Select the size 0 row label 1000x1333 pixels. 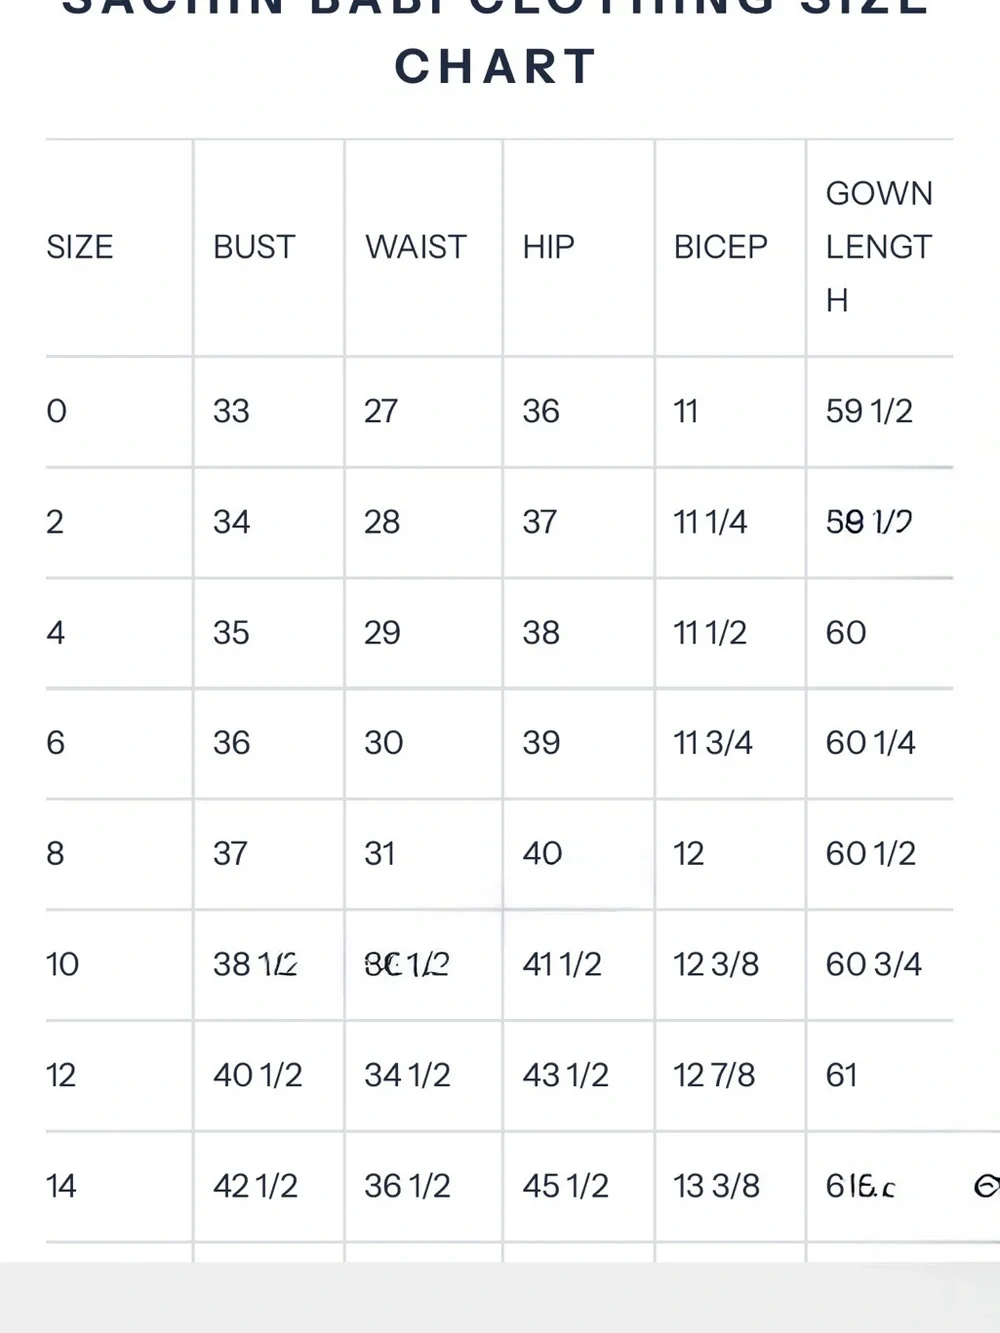[x=56, y=411]
